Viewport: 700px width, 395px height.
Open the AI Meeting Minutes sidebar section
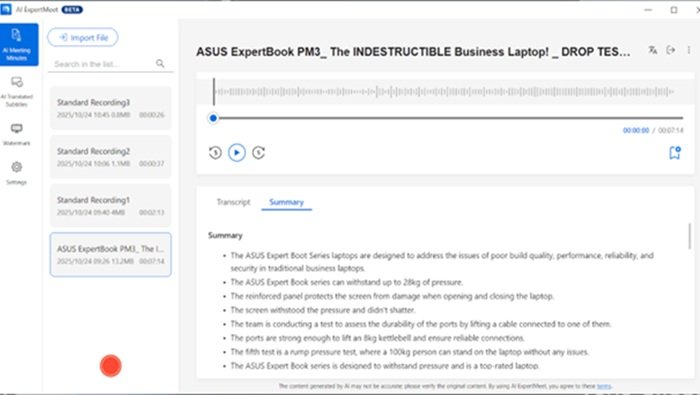(19, 45)
